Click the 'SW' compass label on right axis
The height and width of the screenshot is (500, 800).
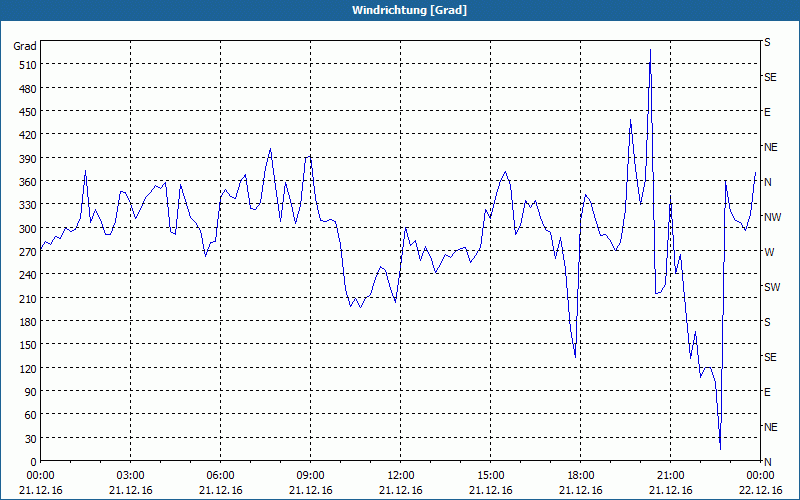772,287
